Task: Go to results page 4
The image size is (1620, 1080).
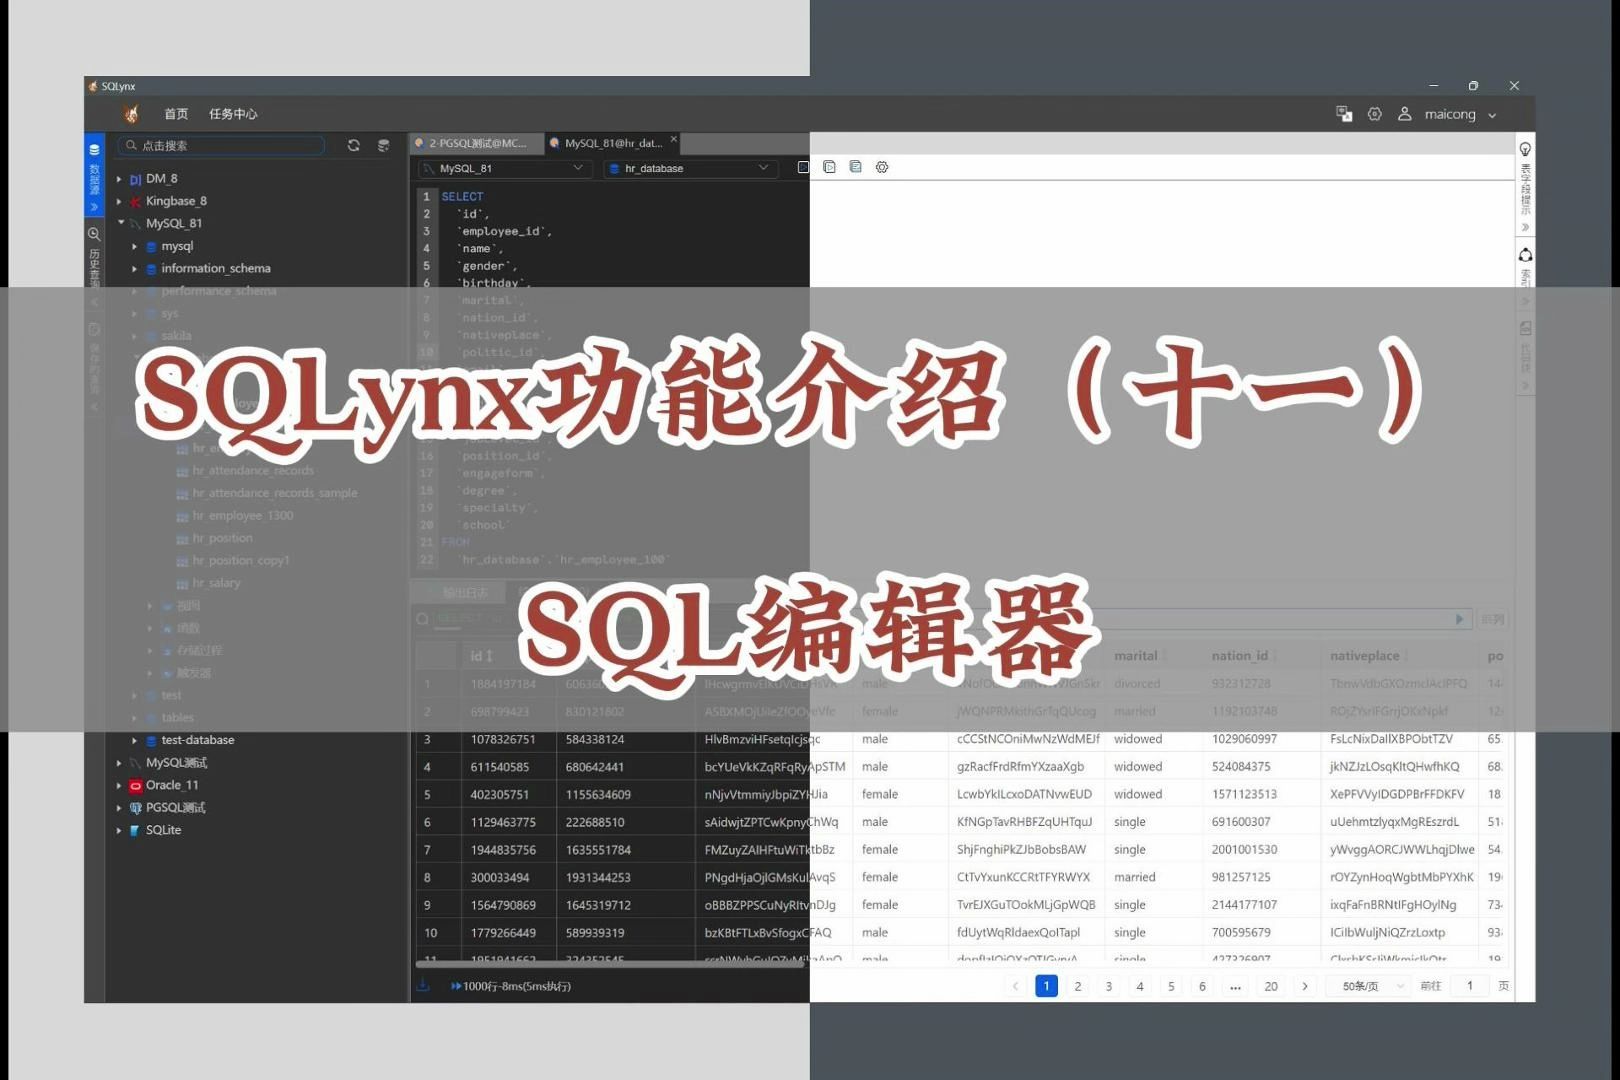Action: [1140, 986]
